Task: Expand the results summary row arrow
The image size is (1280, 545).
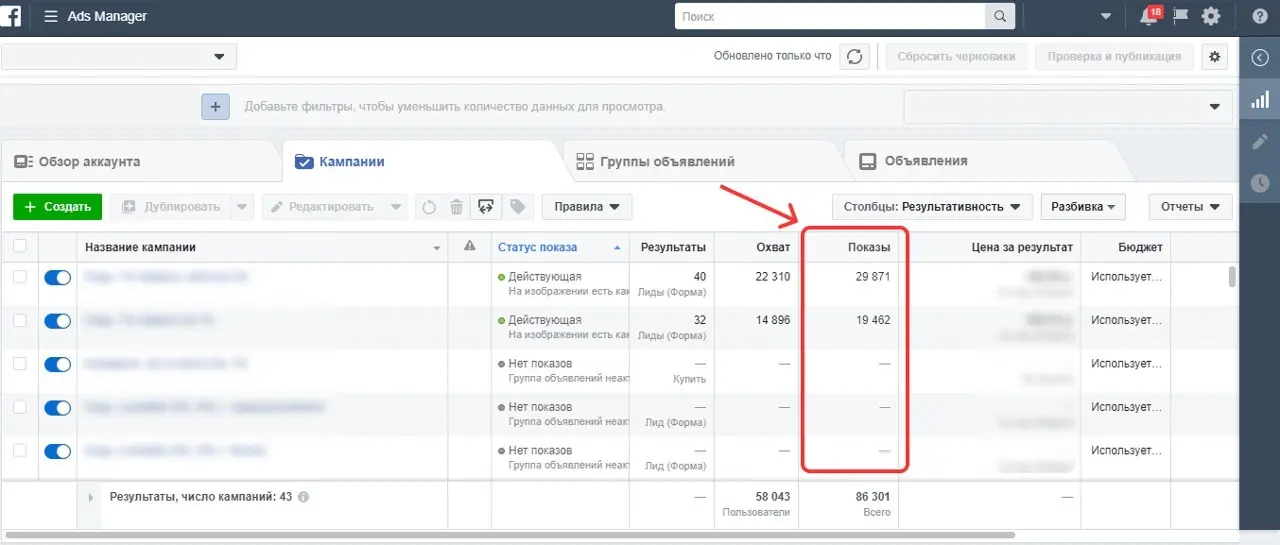Action: coord(91,496)
